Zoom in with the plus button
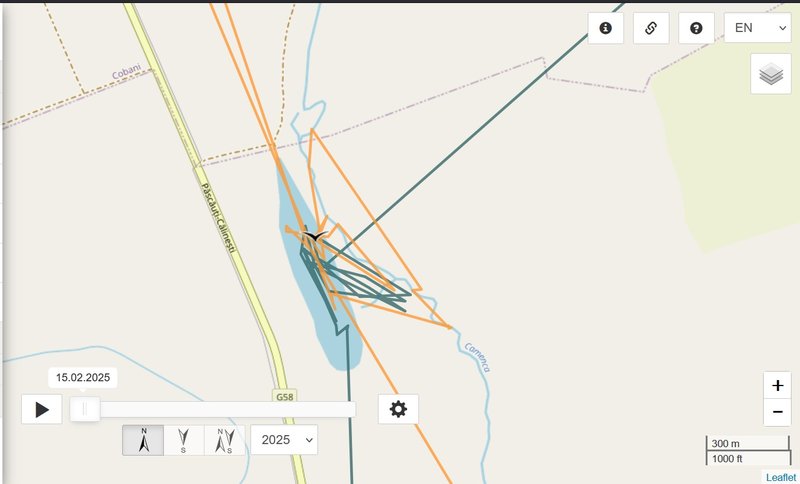Screen dimensions: 800x484 pyautogui.click(x=778, y=385)
